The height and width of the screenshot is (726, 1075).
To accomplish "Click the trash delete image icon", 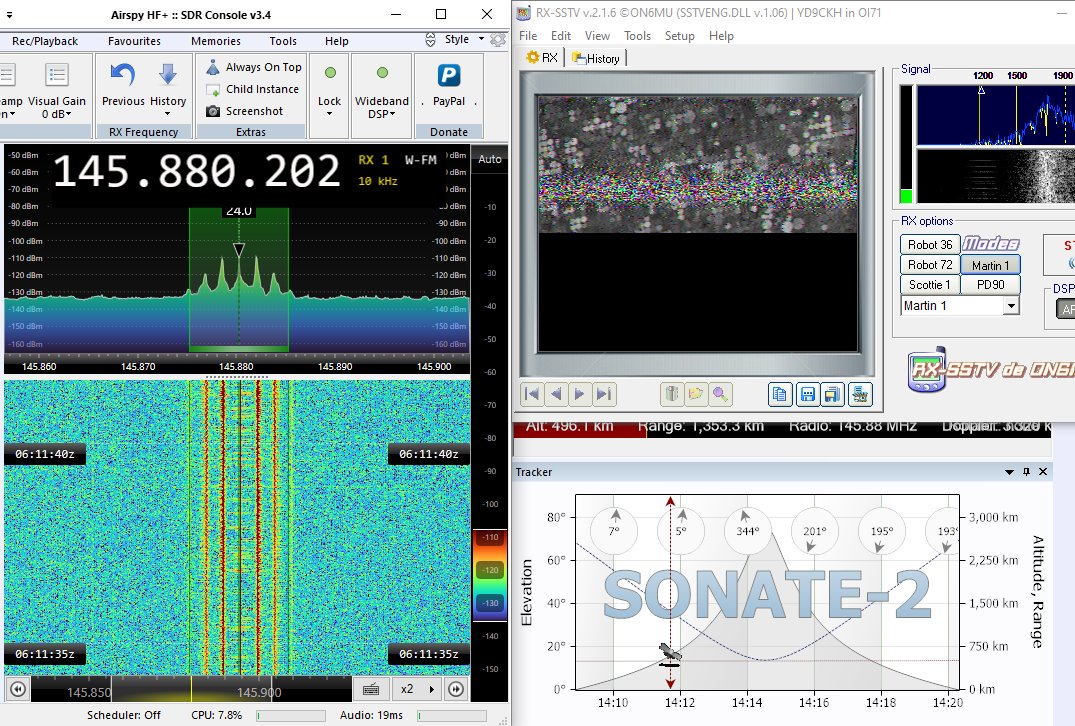I will coord(672,394).
